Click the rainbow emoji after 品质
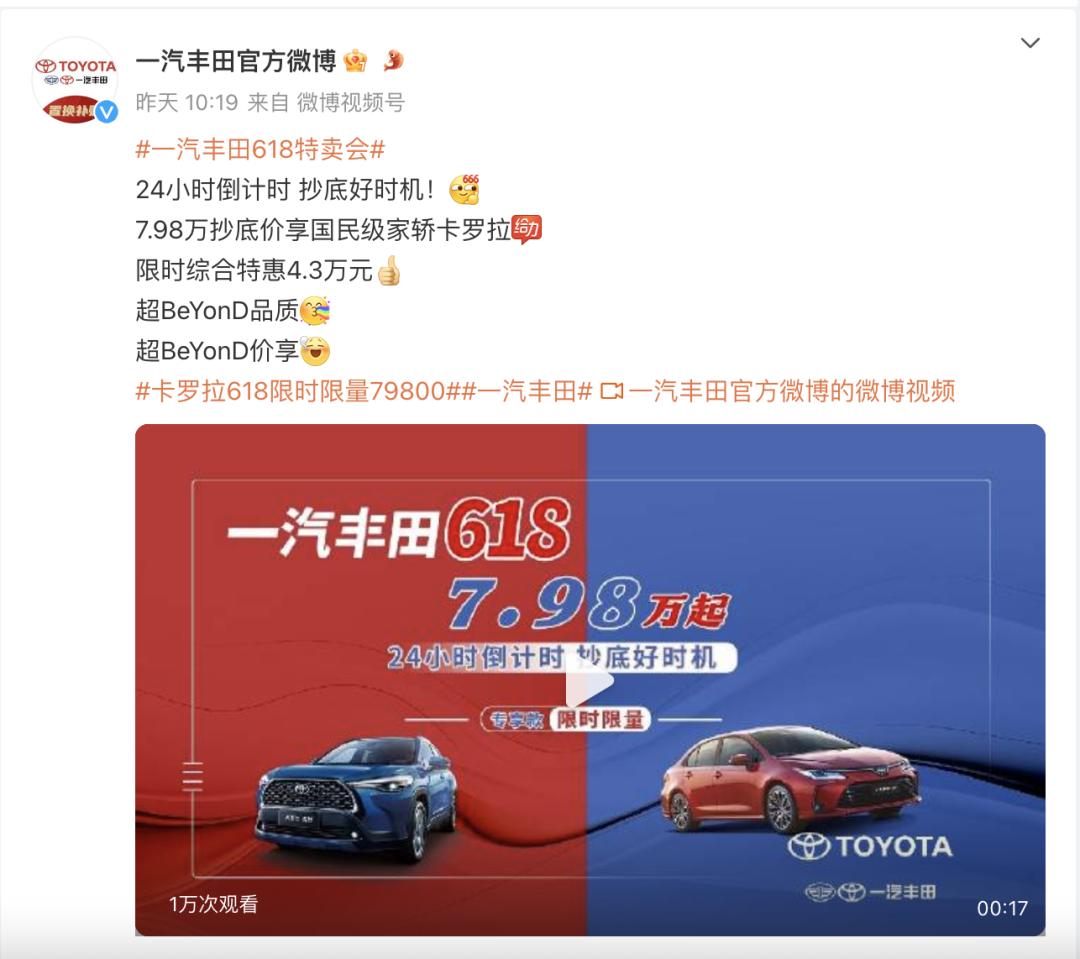 (x=315, y=311)
